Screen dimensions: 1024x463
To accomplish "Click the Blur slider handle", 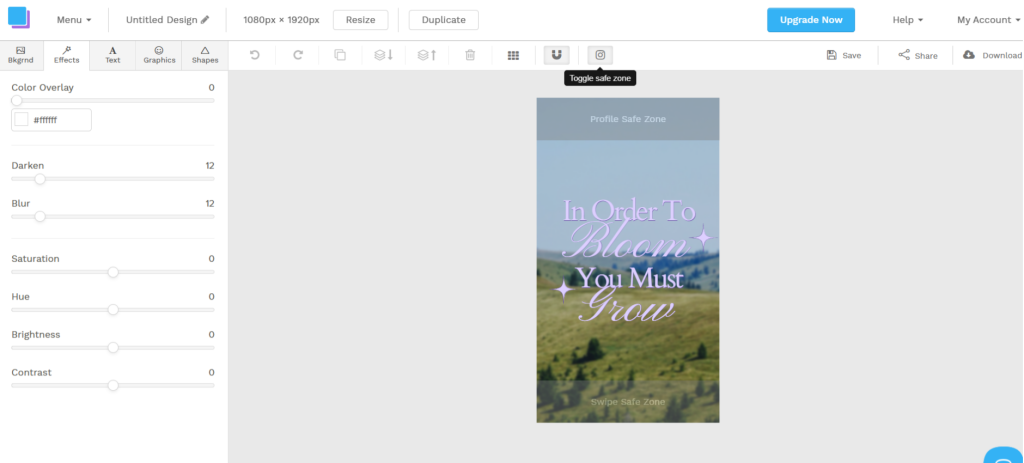I will pyautogui.click(x=40, y=217).
